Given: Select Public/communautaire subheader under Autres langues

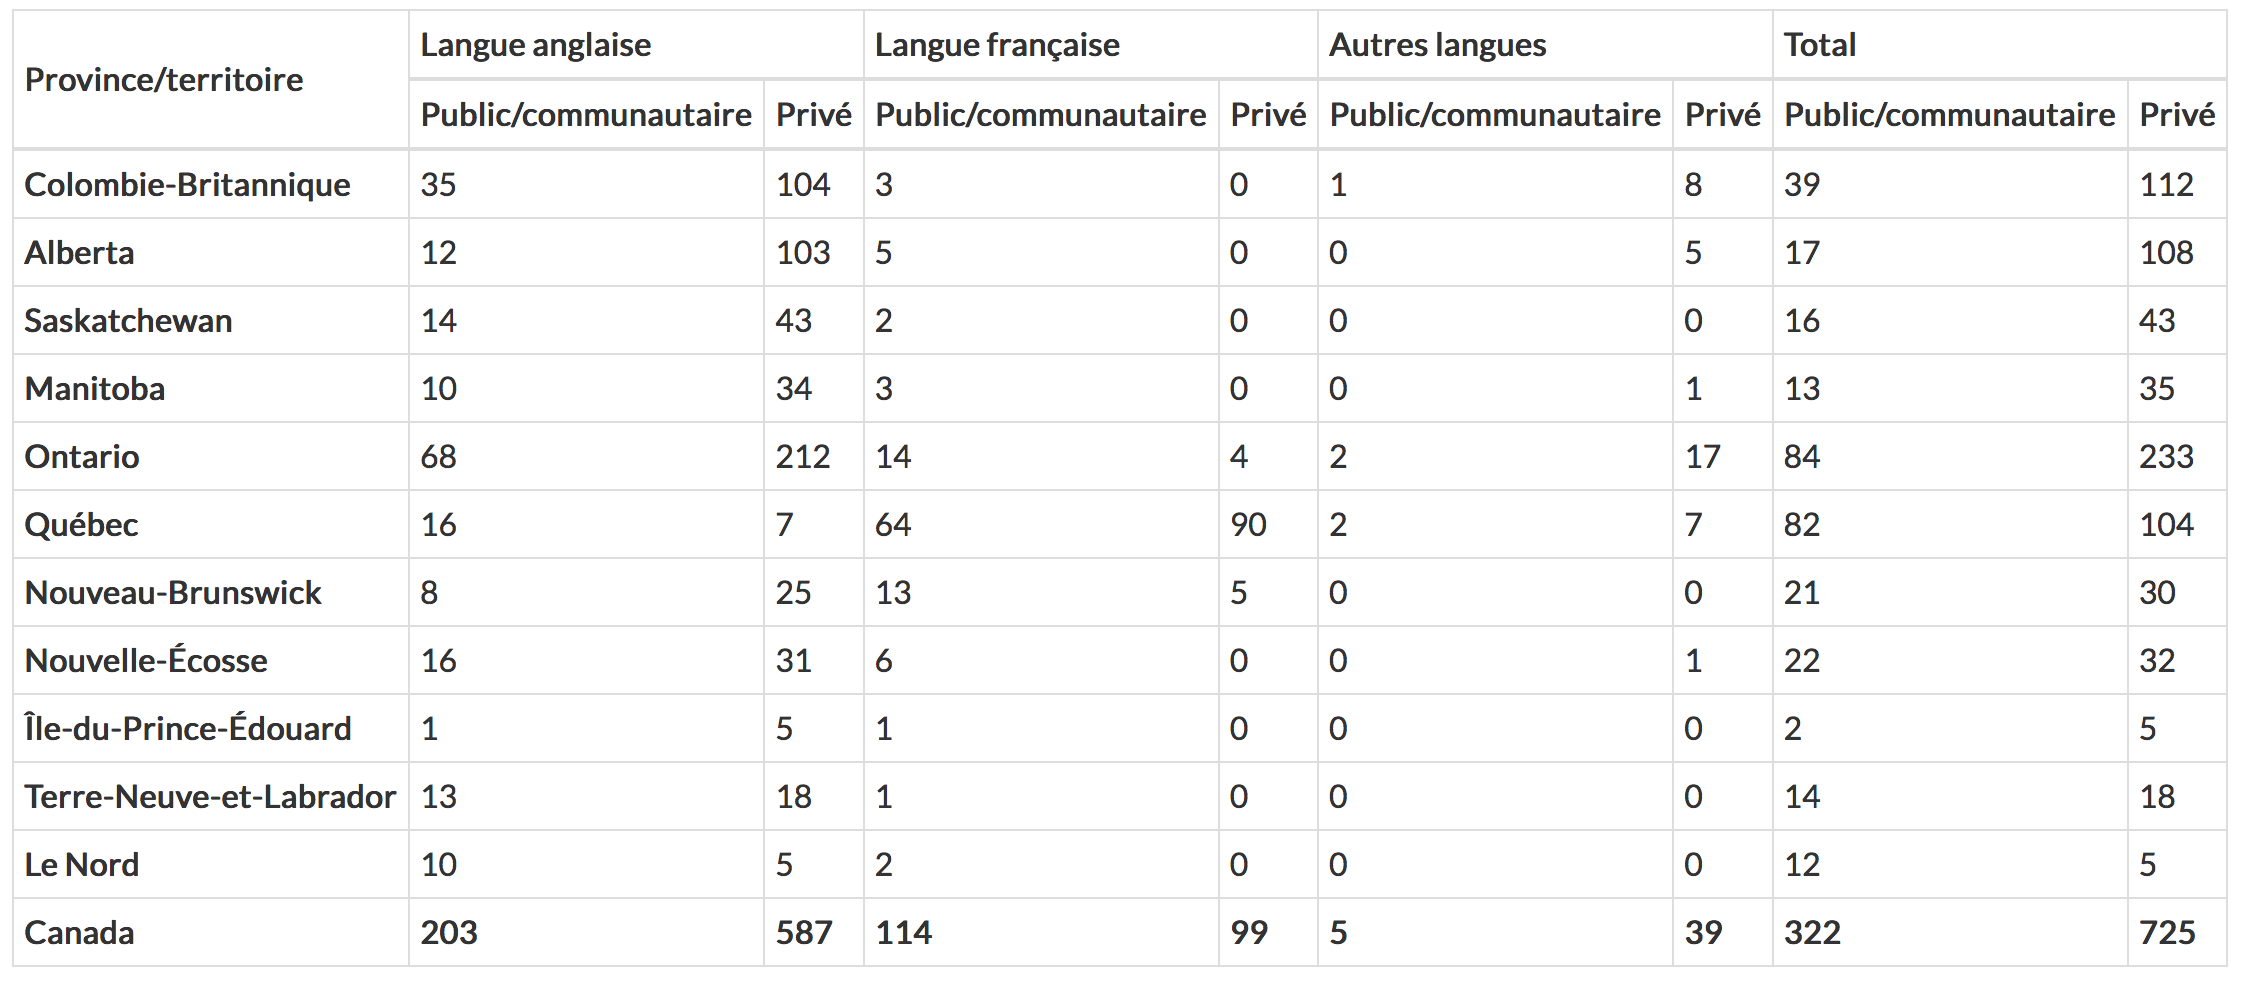Looking at the screenshot, I should pos(1494,115).
